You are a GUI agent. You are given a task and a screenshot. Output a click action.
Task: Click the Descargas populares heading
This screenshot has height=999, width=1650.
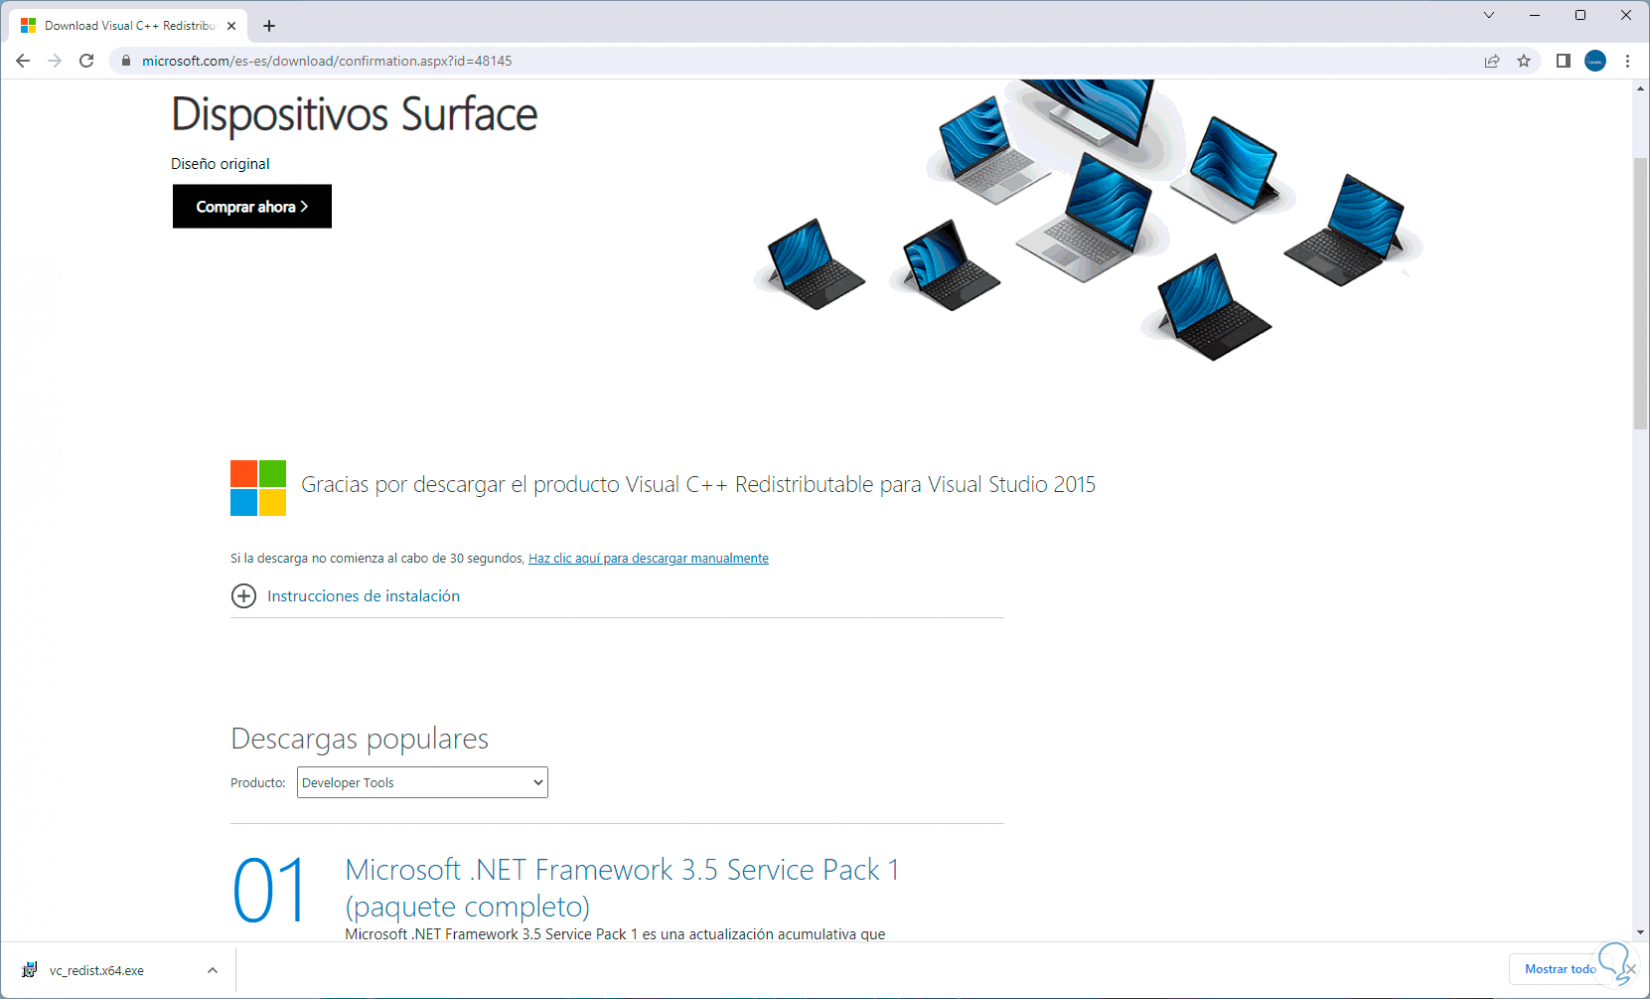pyautogui.click(x=359, y=738)
